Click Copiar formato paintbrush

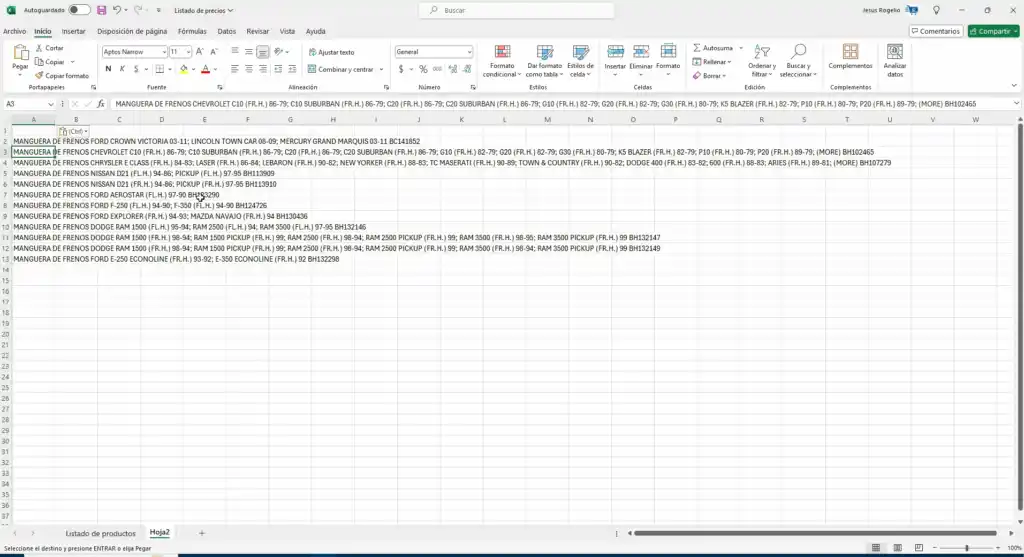point(62,76)
